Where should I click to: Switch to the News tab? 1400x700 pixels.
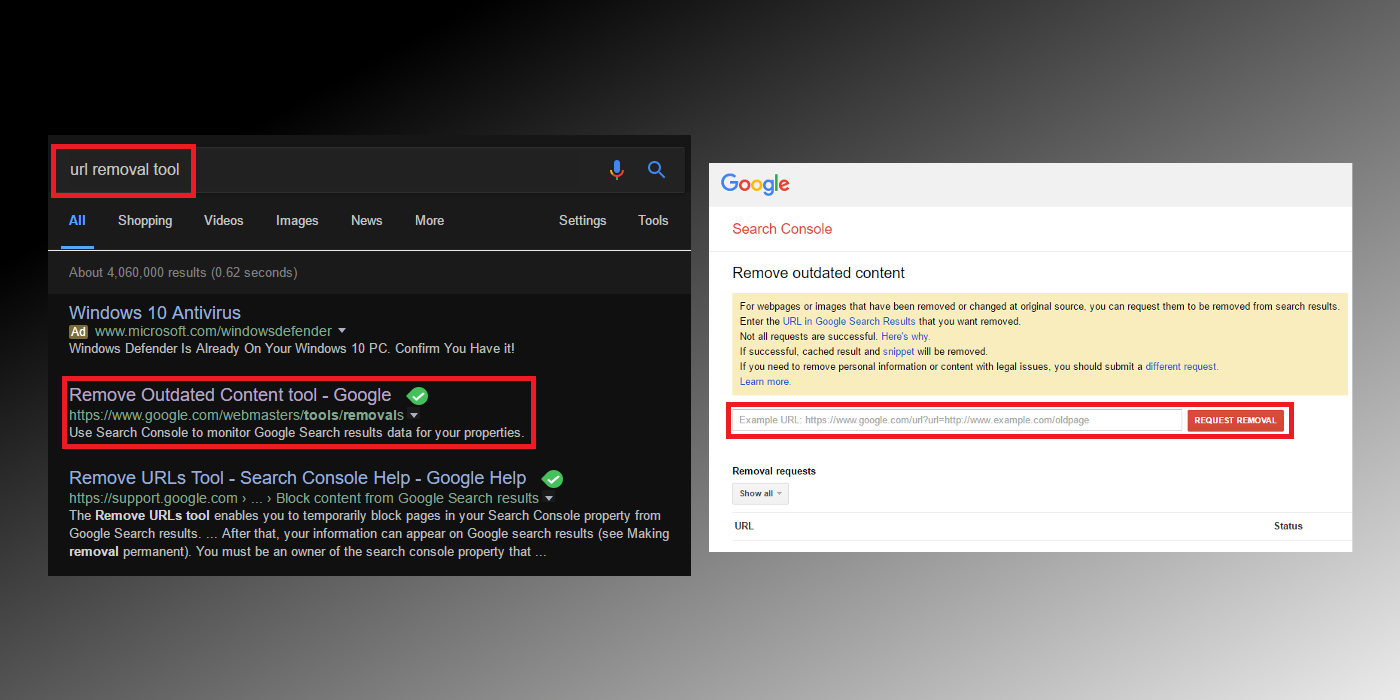[x=367, y=221]
